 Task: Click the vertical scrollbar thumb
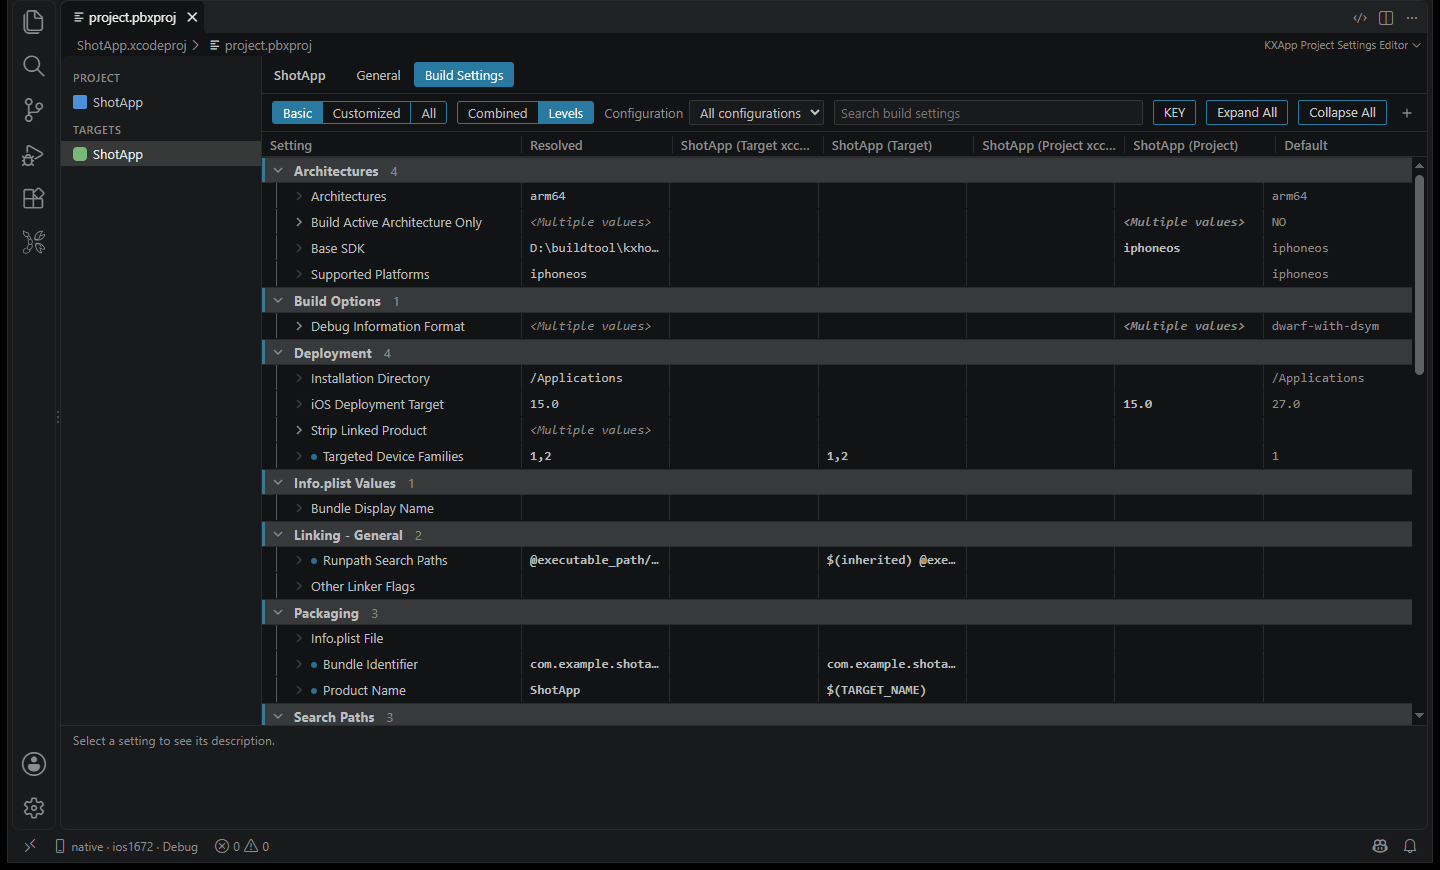pyautogui.click(x=1419, y=275)
